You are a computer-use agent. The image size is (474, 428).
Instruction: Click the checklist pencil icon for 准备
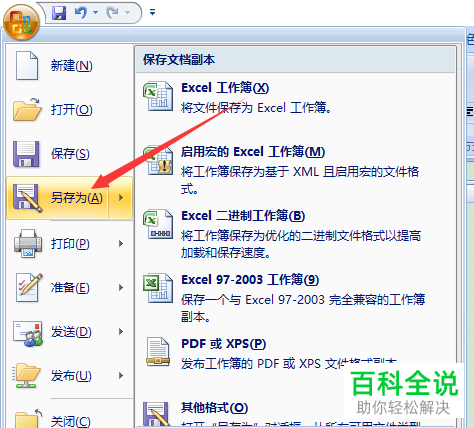coord(29,287)
